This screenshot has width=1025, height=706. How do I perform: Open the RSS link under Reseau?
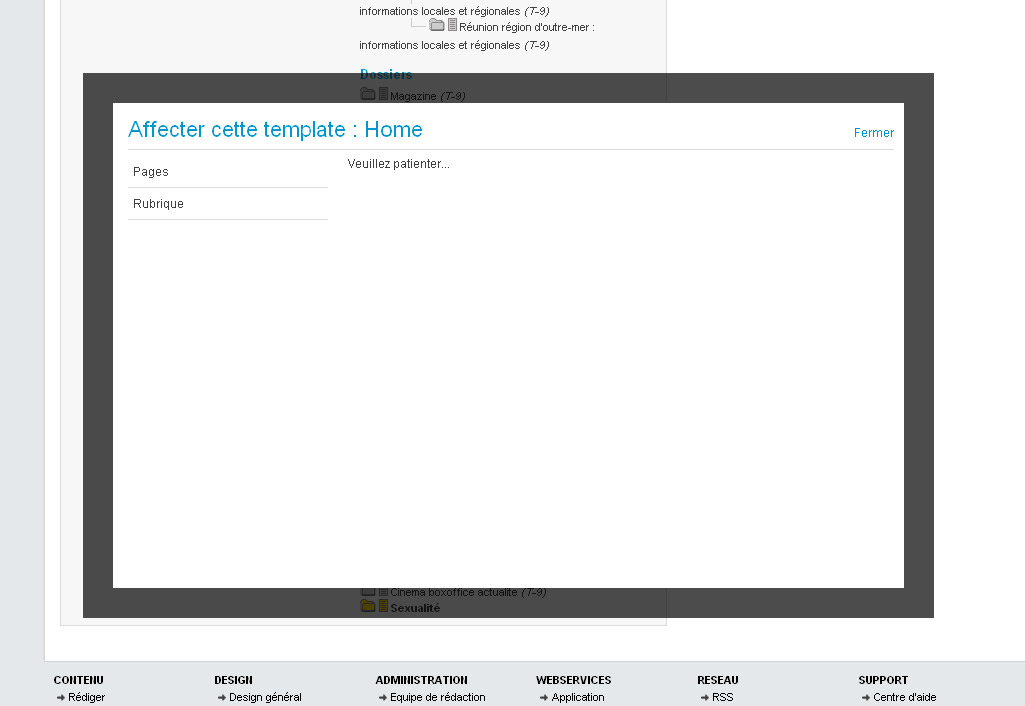pos(722,697)
